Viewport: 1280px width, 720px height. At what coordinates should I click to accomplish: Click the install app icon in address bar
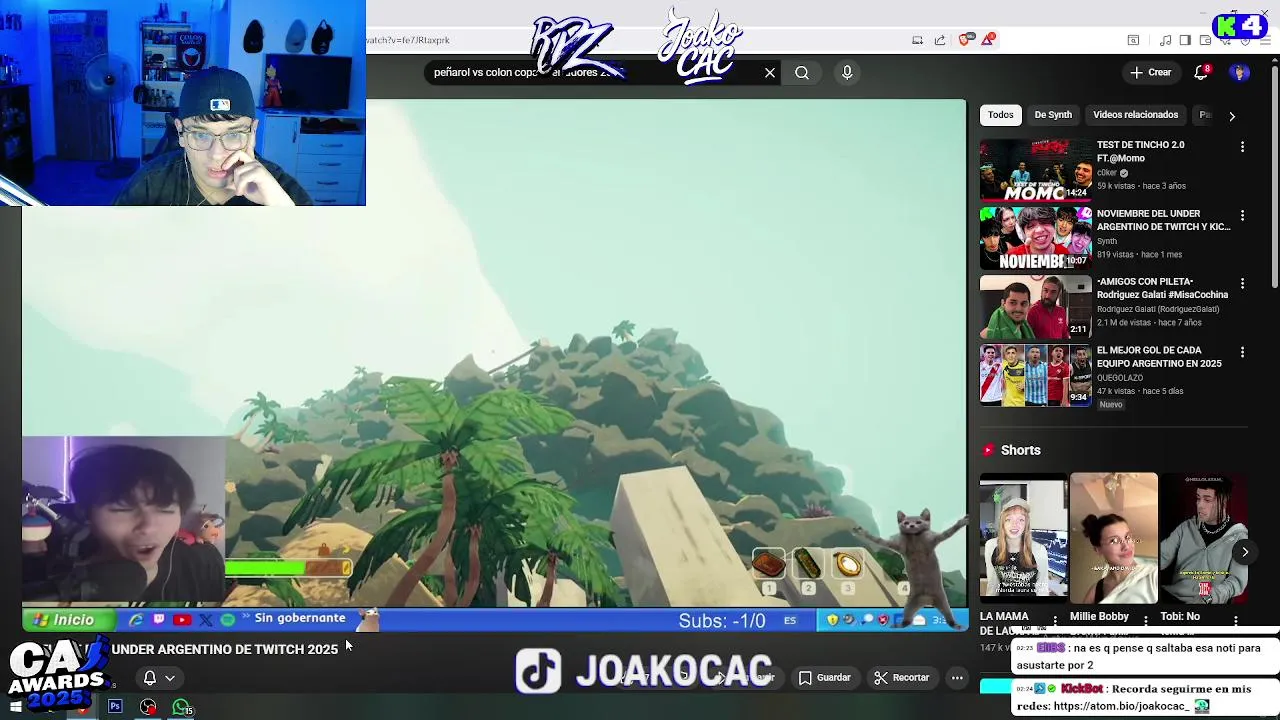917,40
